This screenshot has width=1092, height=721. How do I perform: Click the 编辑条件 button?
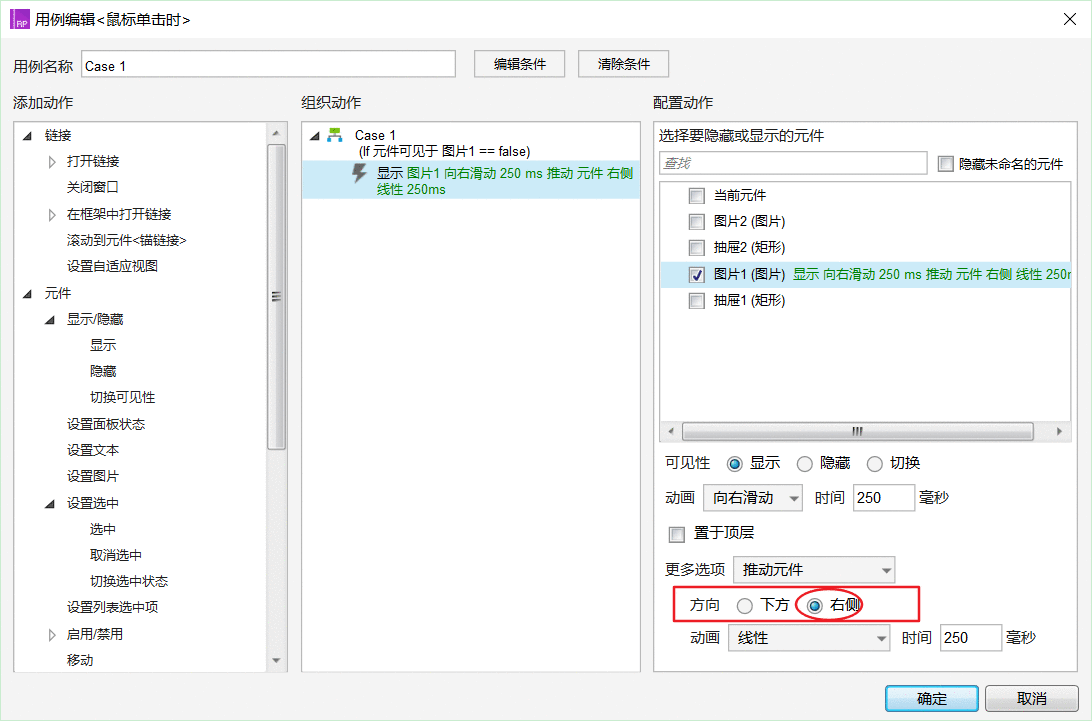click(x=520, y=64)
